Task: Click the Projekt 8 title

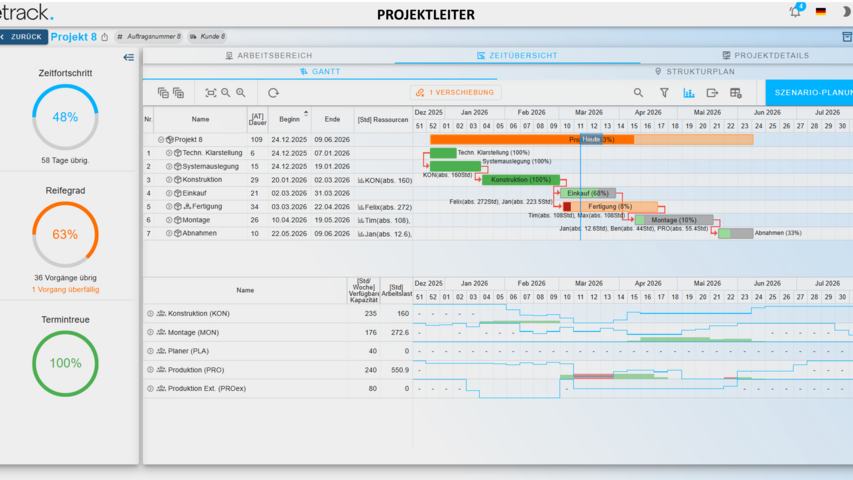Action: (x=73, y=37)
